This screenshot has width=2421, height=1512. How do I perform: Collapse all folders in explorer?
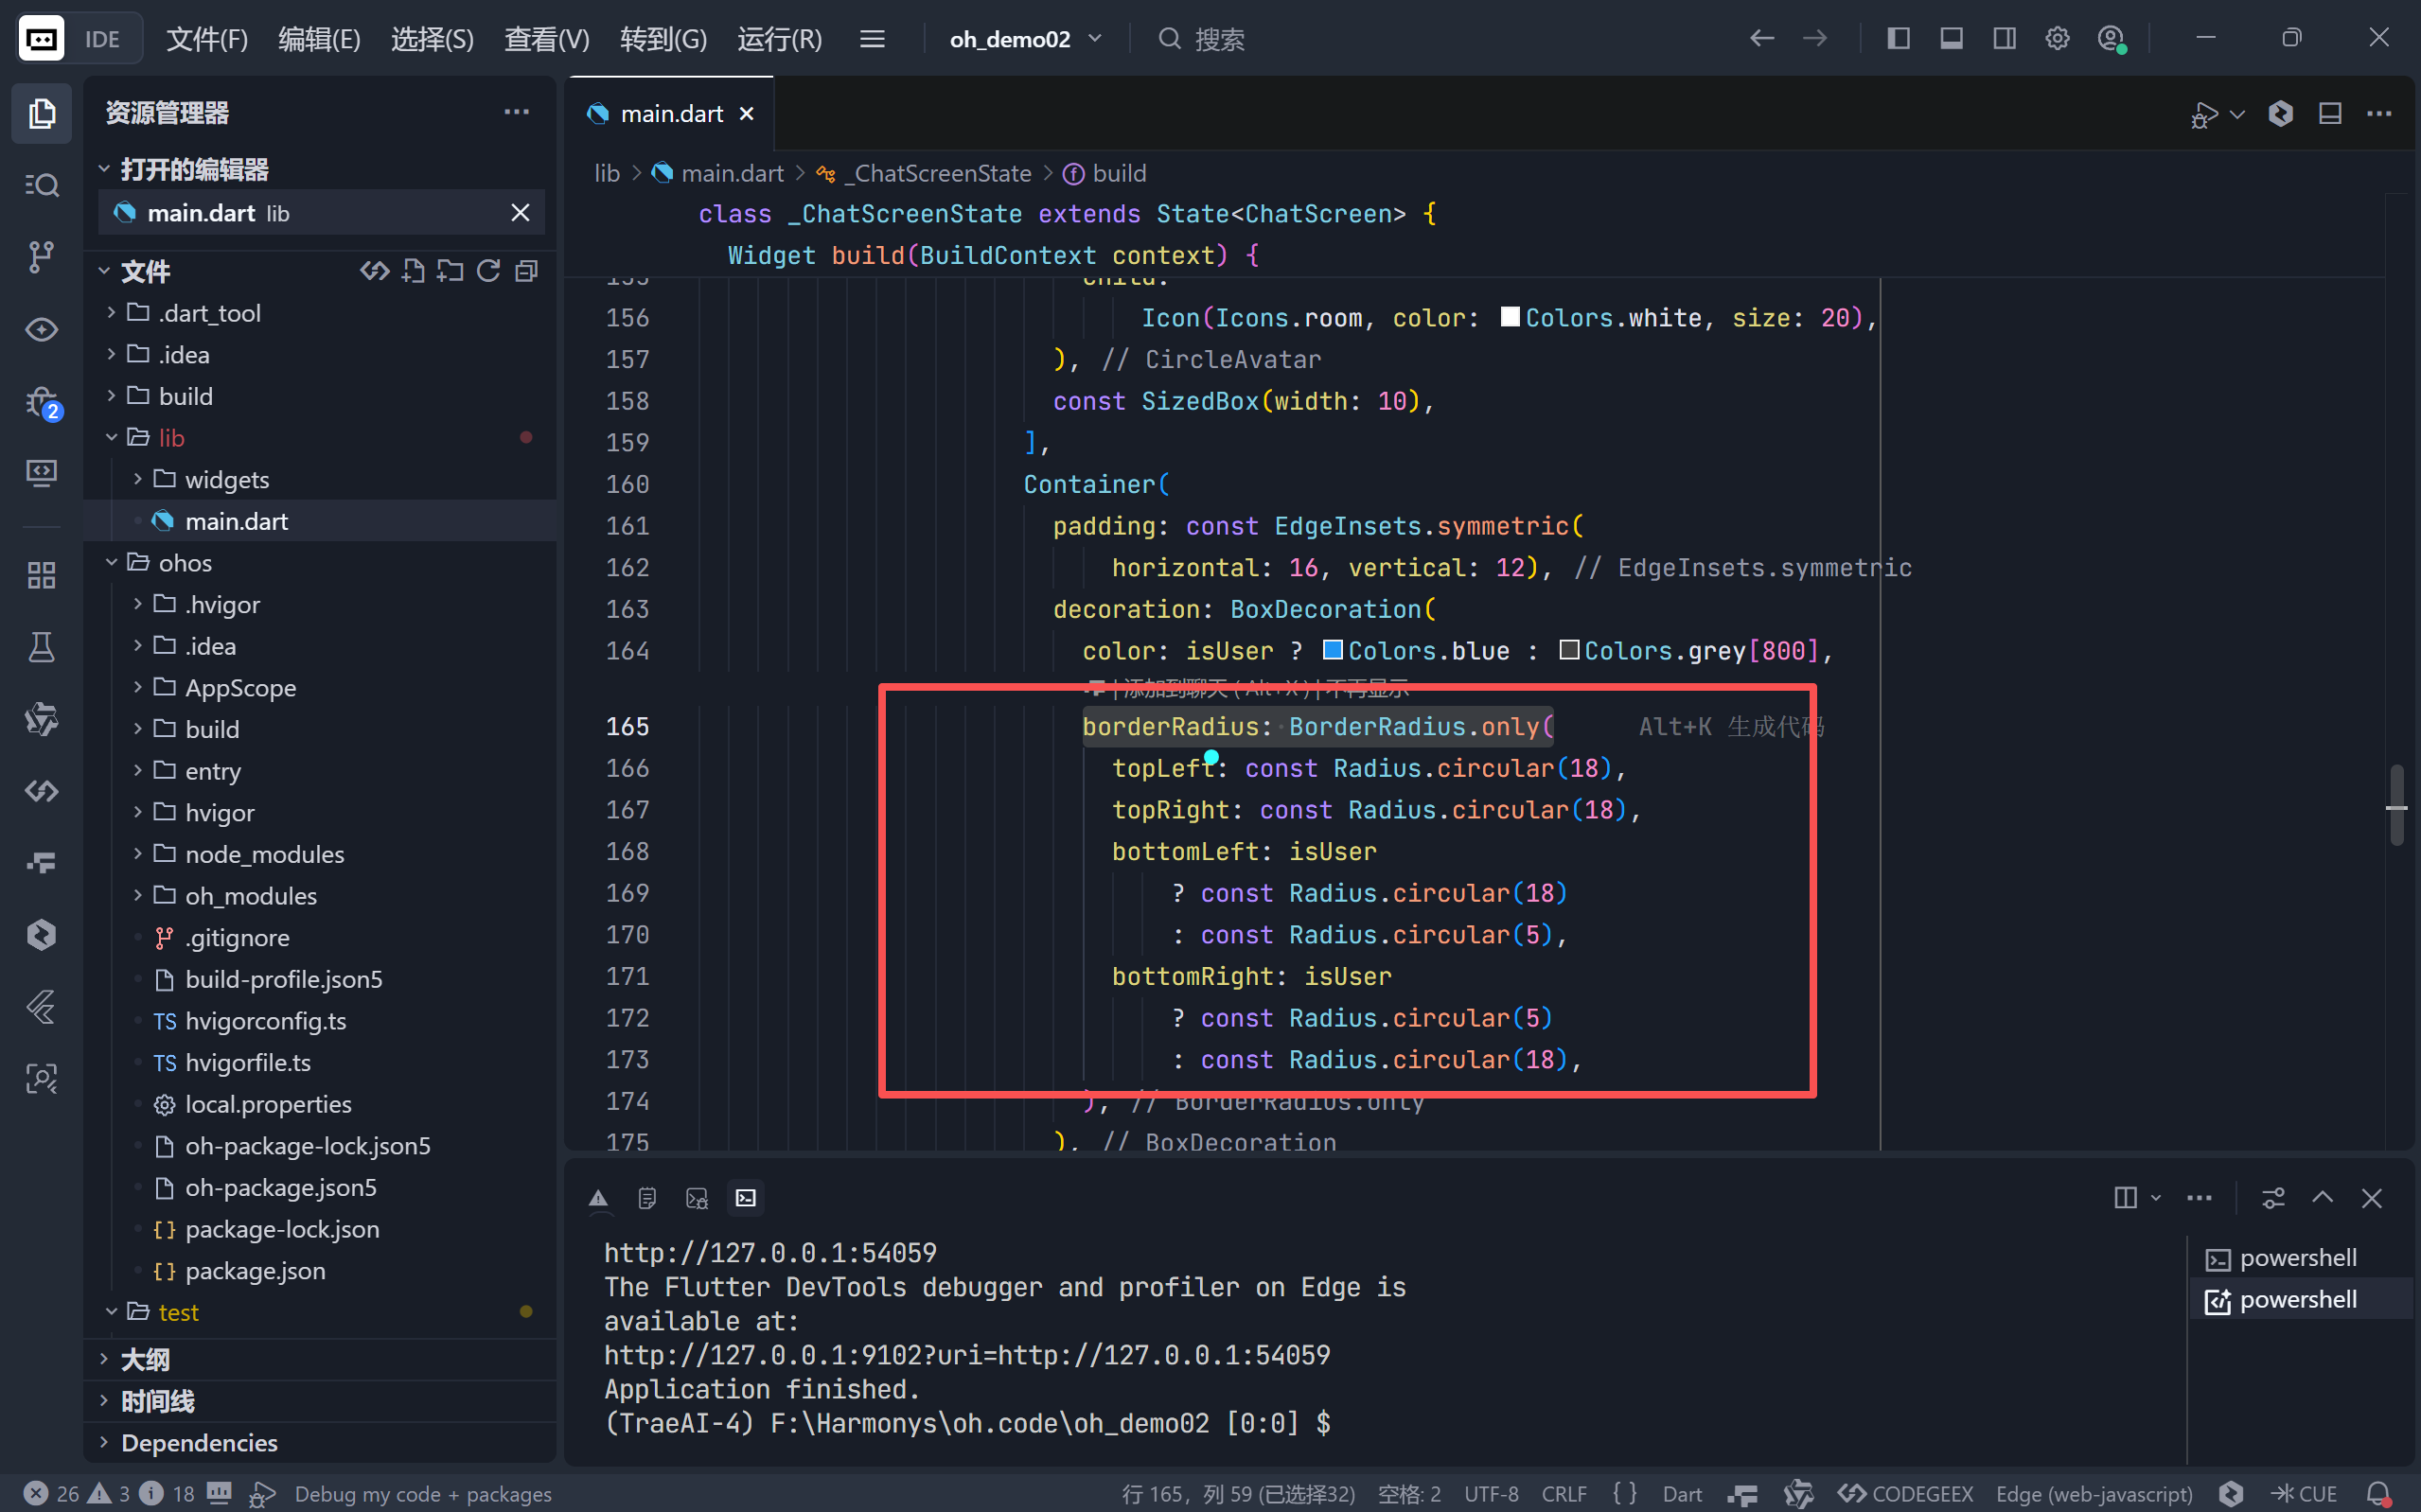(x=526, y=271)
